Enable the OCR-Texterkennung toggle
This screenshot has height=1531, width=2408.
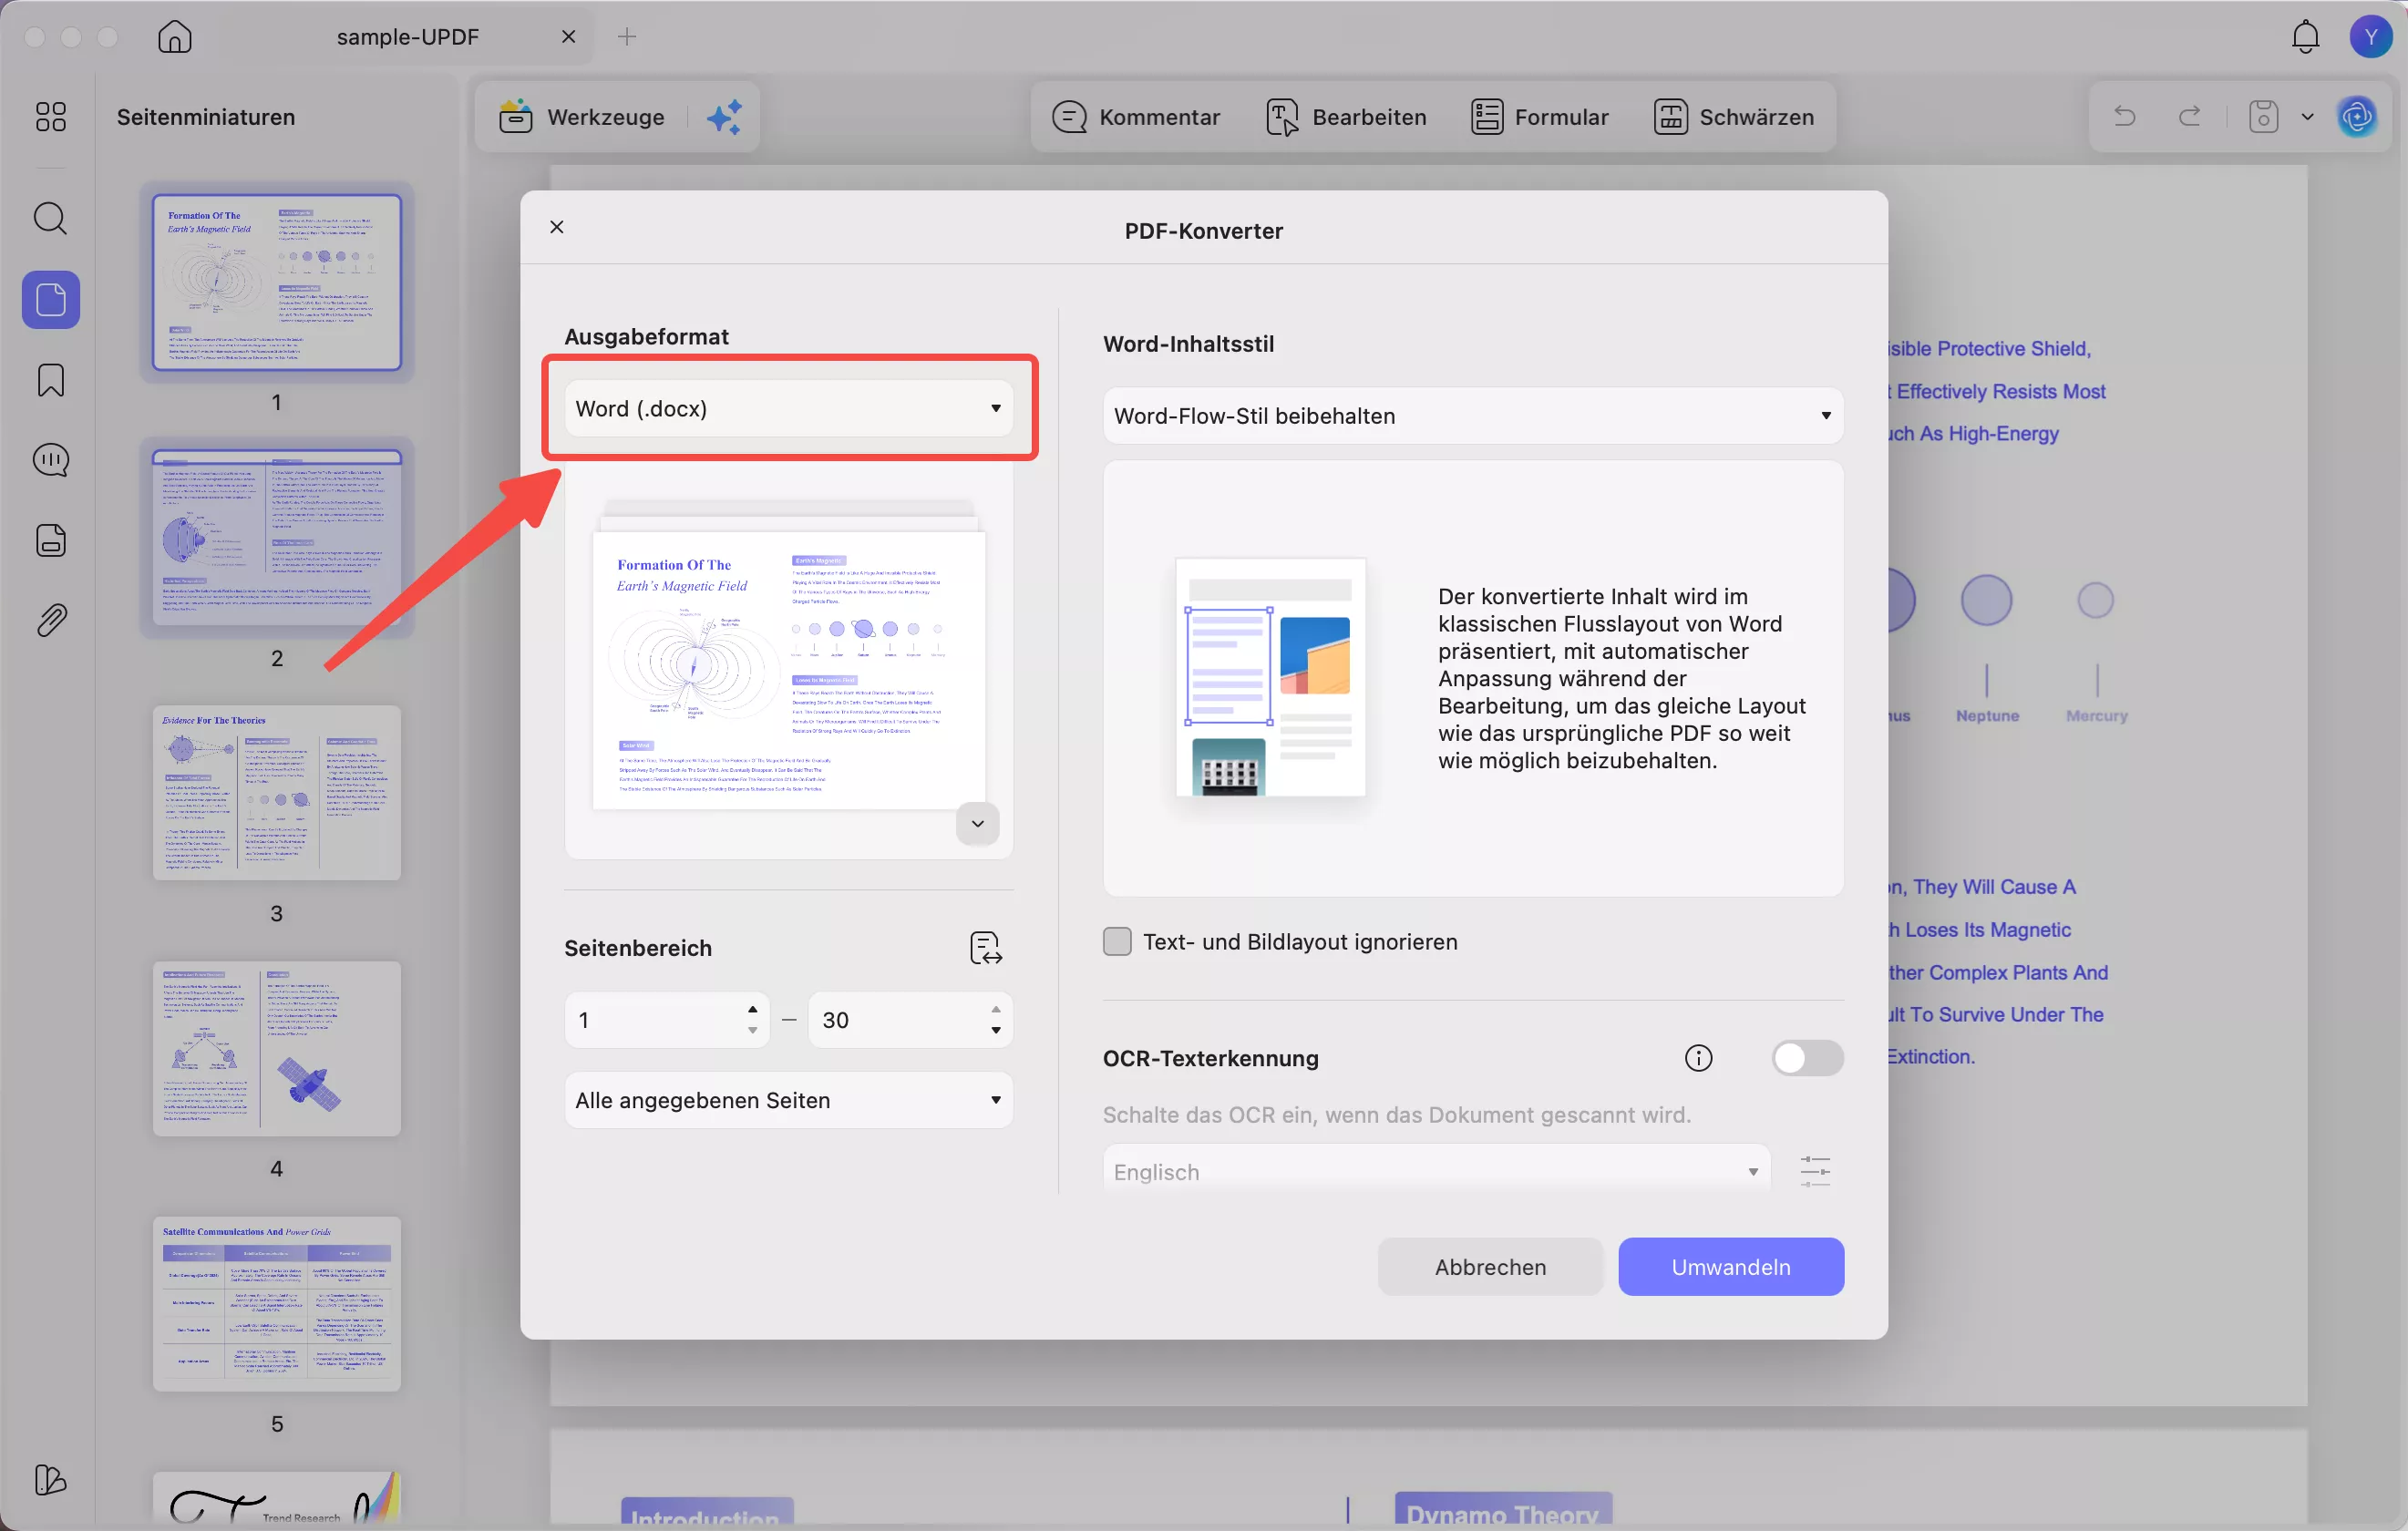coord(1807,1058)
